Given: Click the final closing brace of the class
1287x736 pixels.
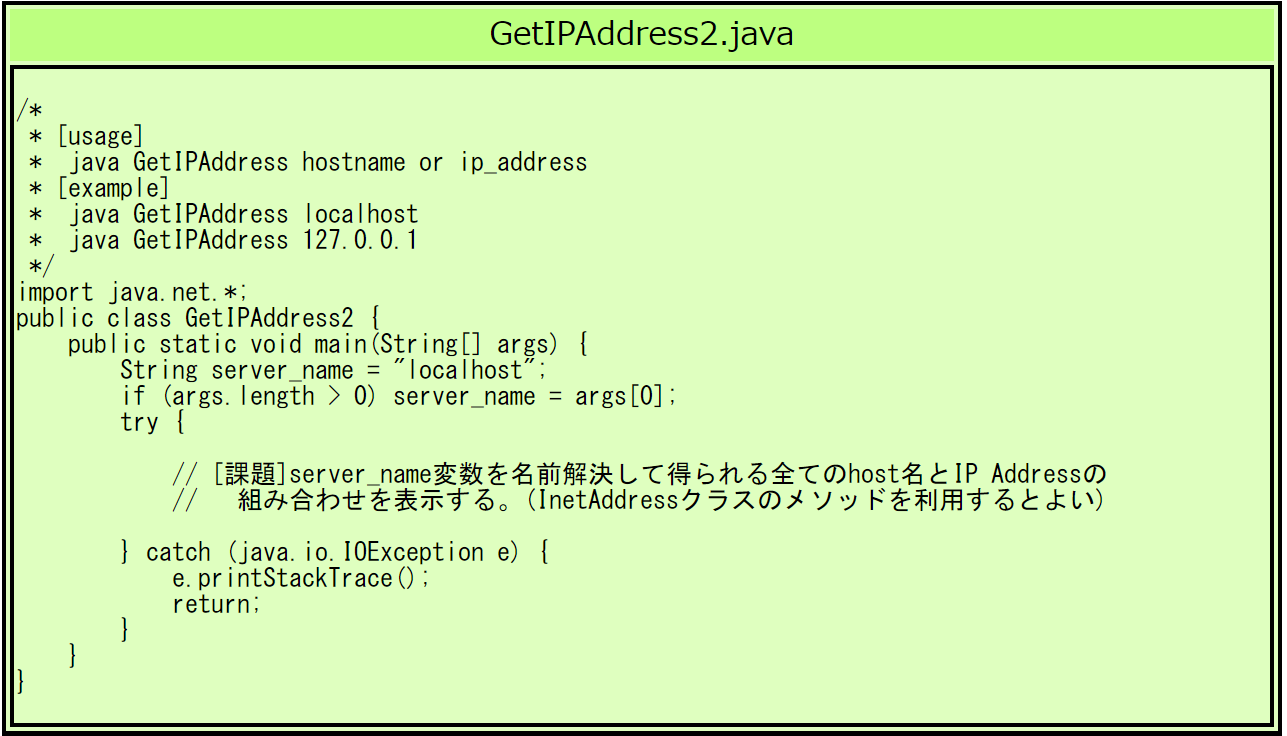Looking at the screenshot, I should coord(21,682).
